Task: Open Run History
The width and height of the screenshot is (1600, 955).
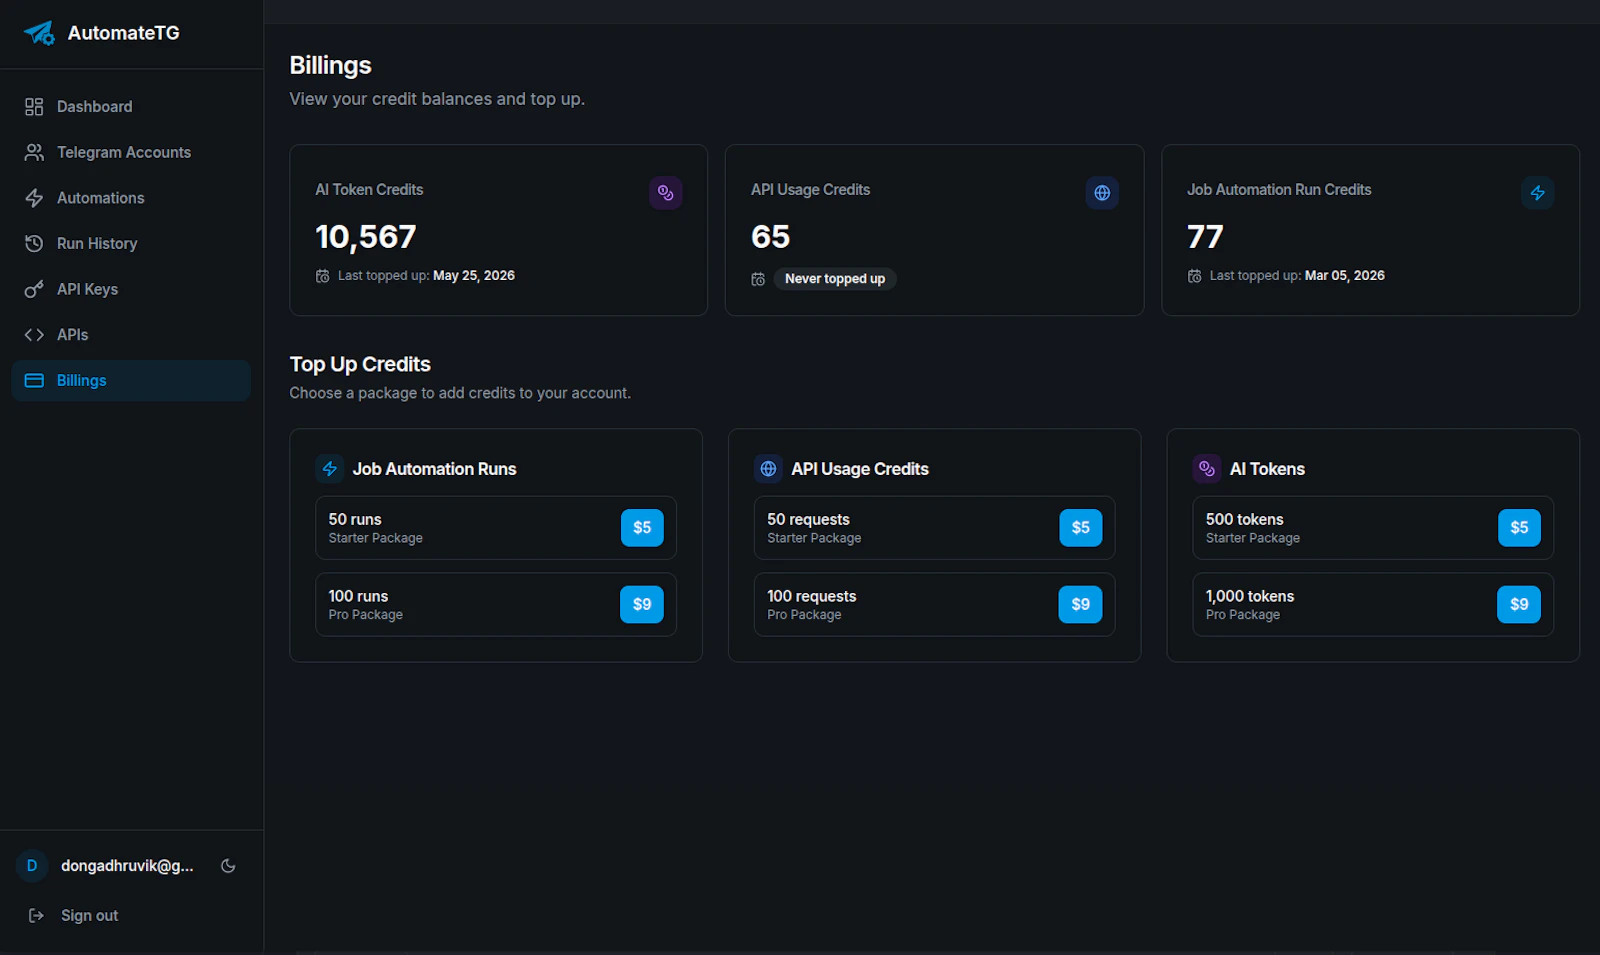Action: (131, 243)
